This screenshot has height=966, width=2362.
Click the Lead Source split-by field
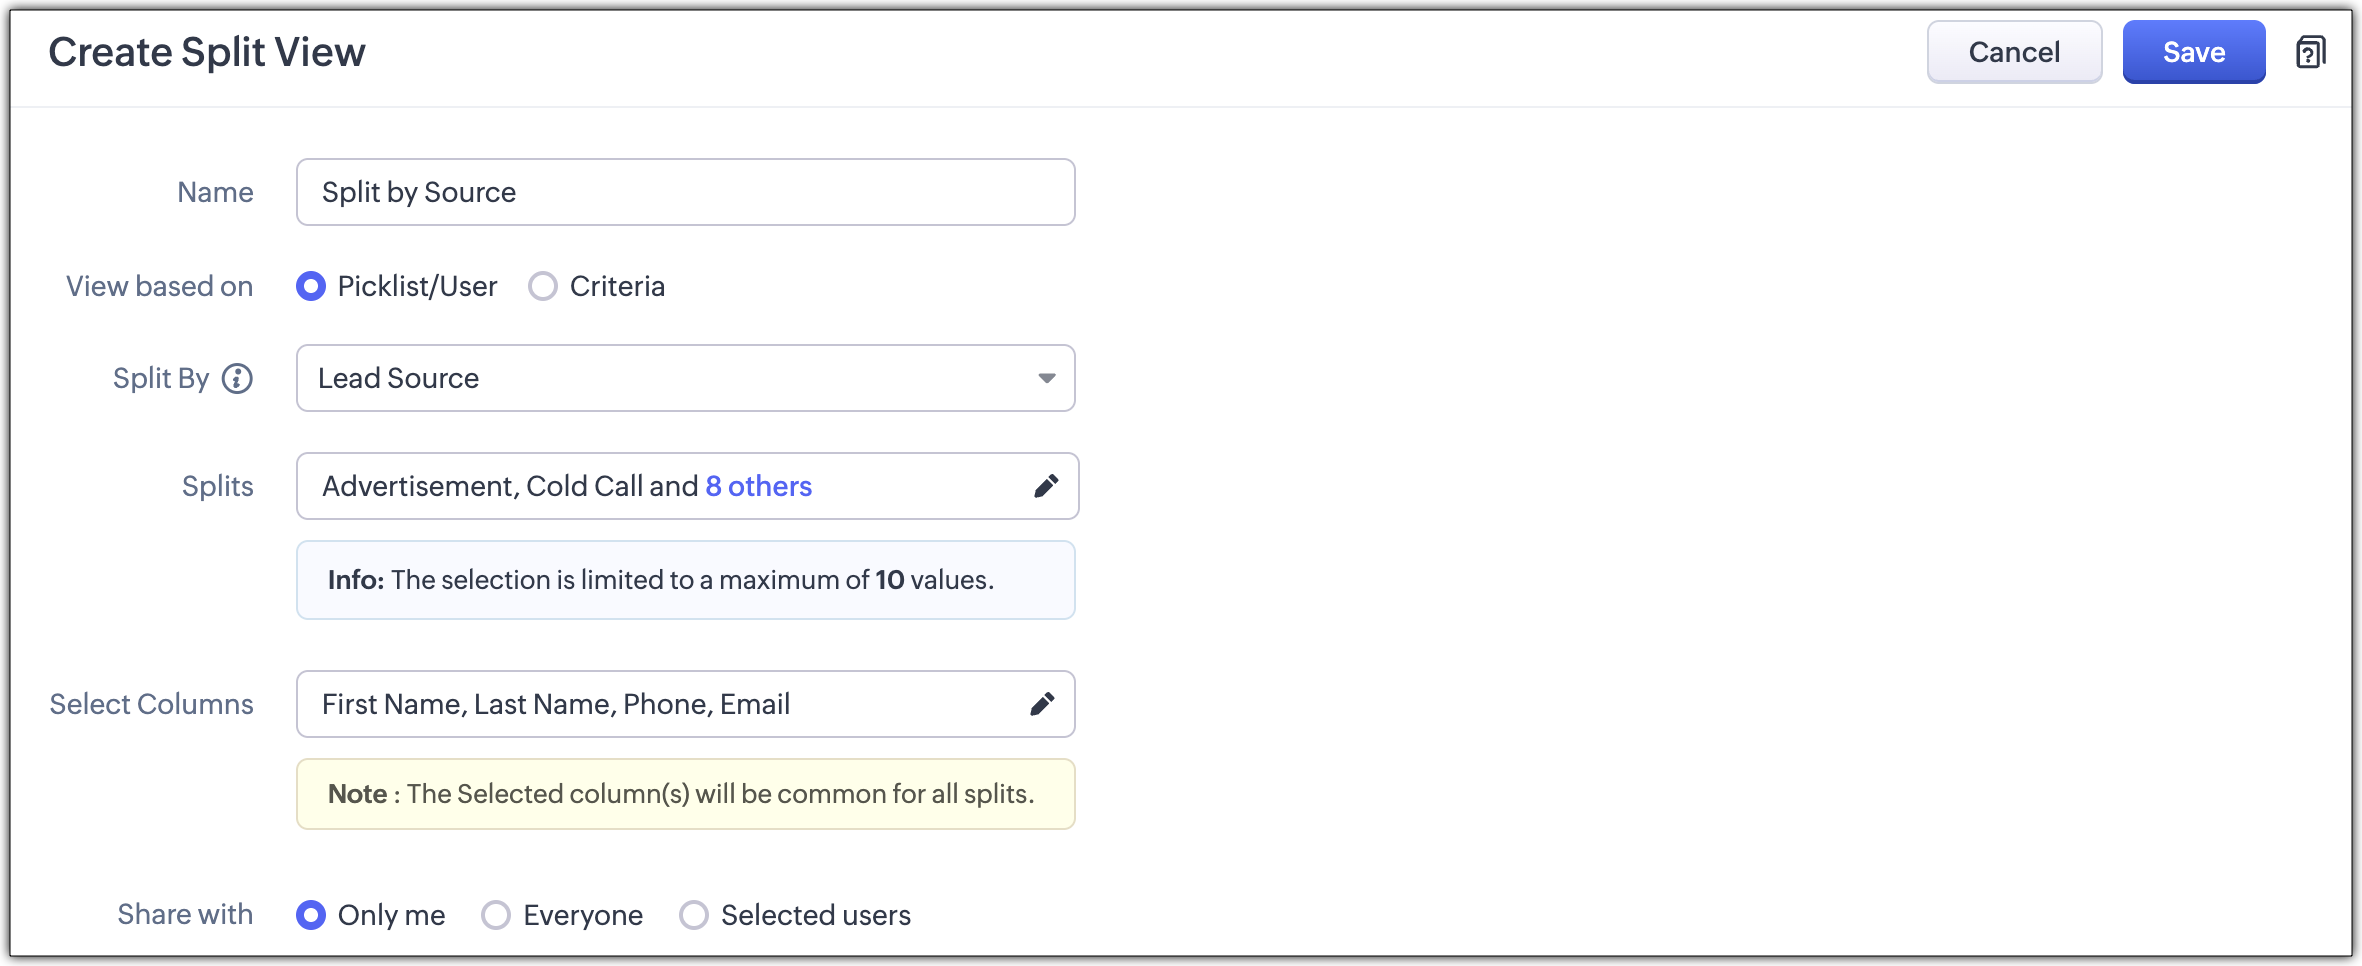tap(660, 378)
